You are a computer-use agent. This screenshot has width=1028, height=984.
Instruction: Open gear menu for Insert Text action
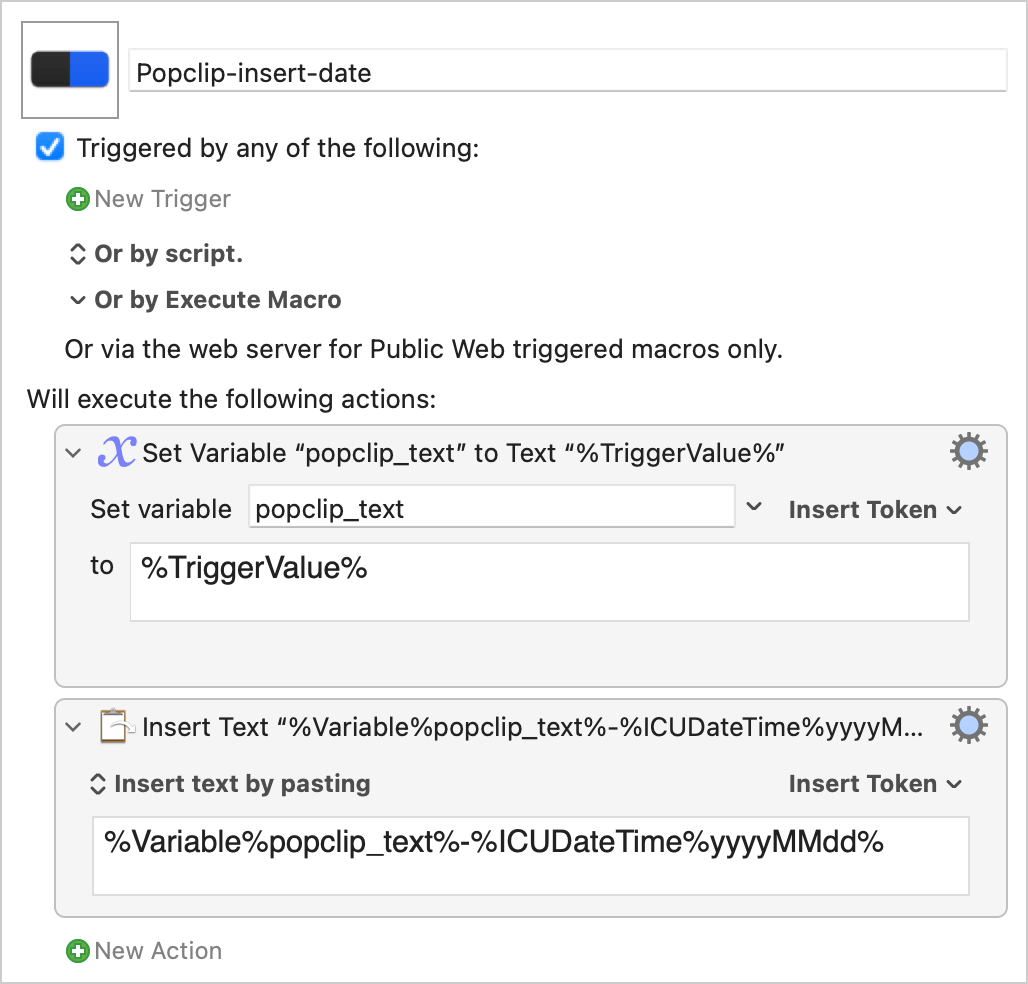pos(968,726)
